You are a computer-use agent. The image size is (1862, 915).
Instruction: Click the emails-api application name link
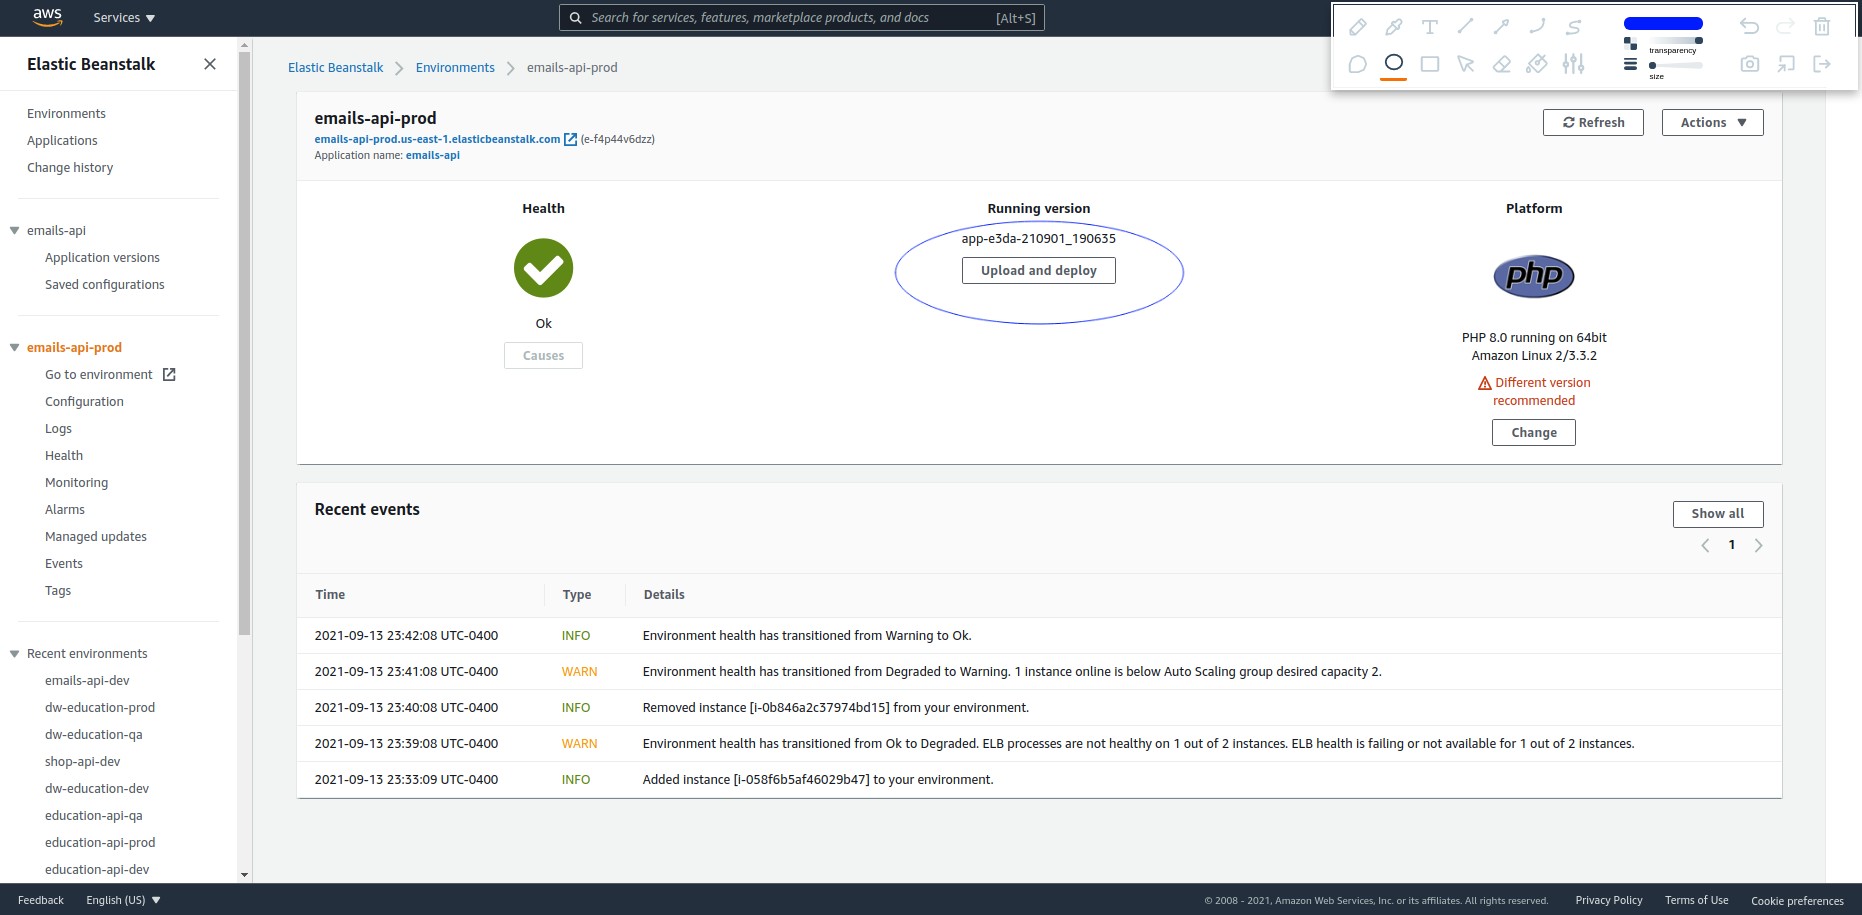433,155
